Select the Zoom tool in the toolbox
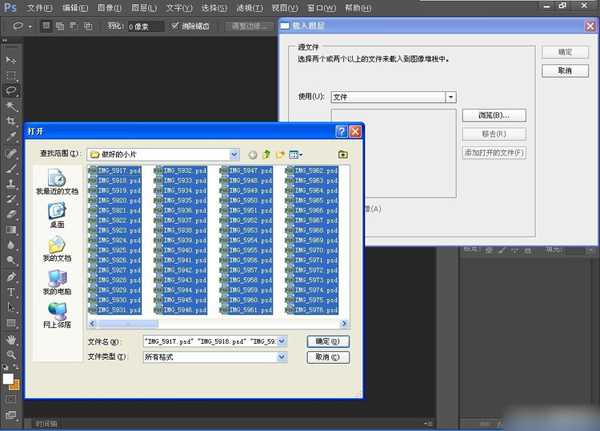Screen dimensions: 600x431 pyautogui.click(x=12, y=354)
